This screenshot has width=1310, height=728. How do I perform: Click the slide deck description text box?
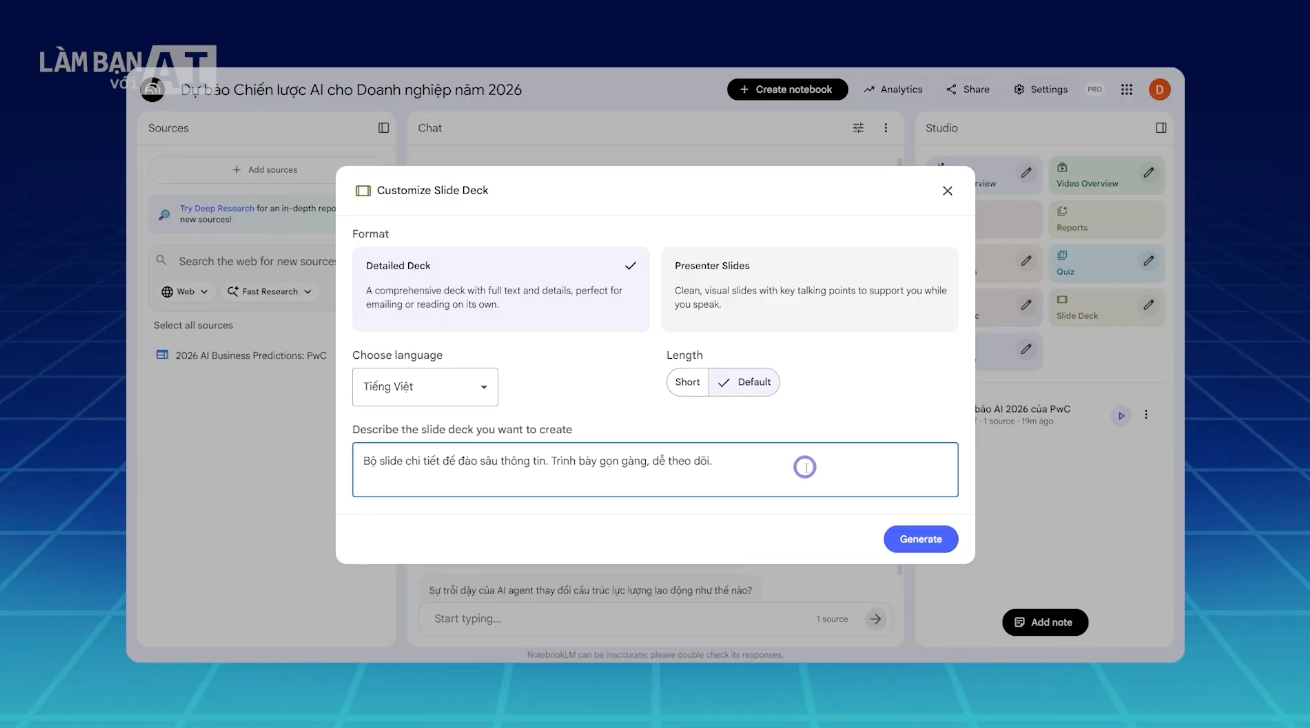655,470
